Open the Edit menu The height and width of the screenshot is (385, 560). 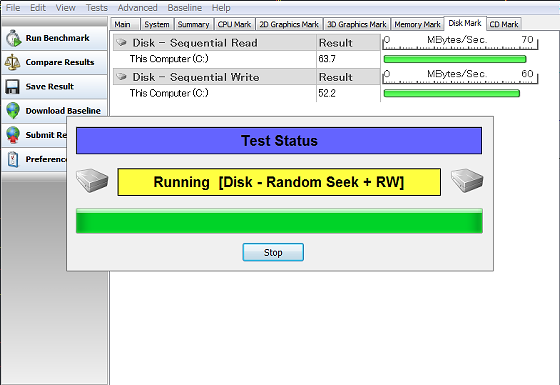[x=38, y=8]
